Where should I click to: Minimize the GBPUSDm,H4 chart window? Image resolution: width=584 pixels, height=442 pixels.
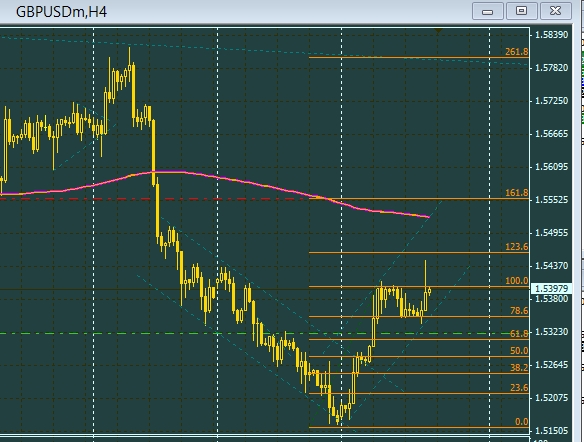tap(488, 11)
